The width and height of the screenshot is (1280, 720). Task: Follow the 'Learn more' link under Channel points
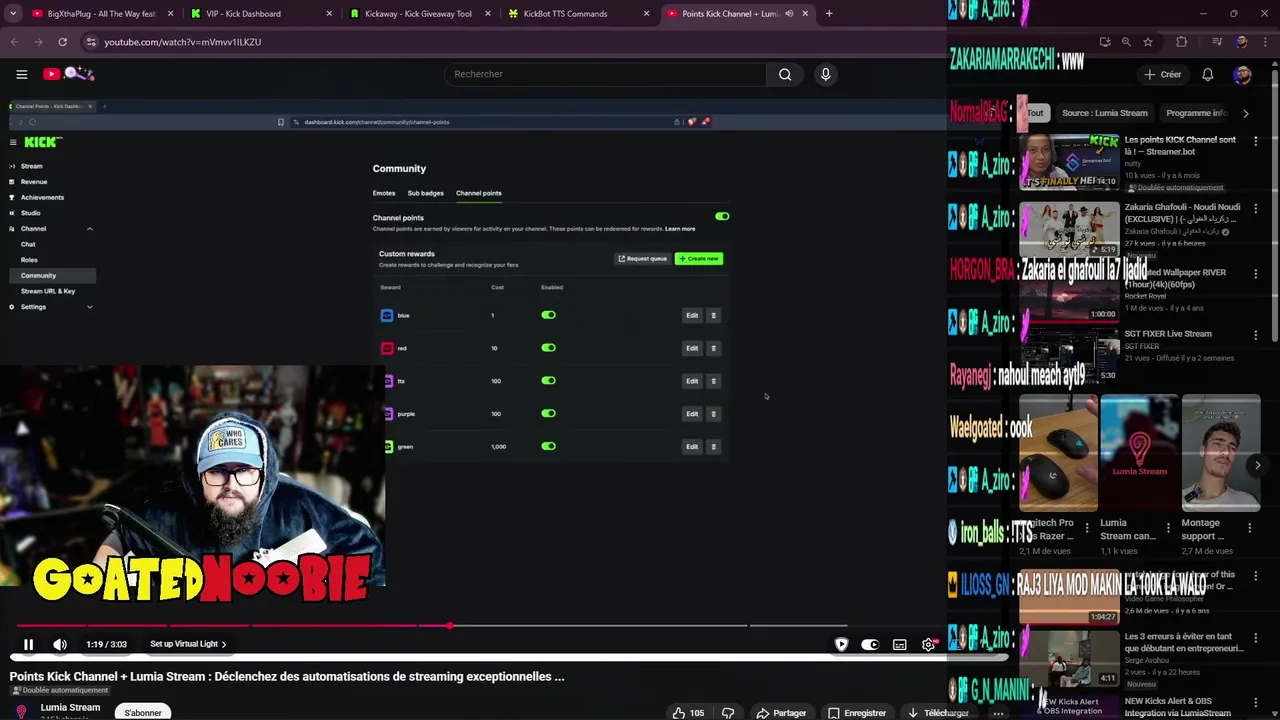(680, 229)
